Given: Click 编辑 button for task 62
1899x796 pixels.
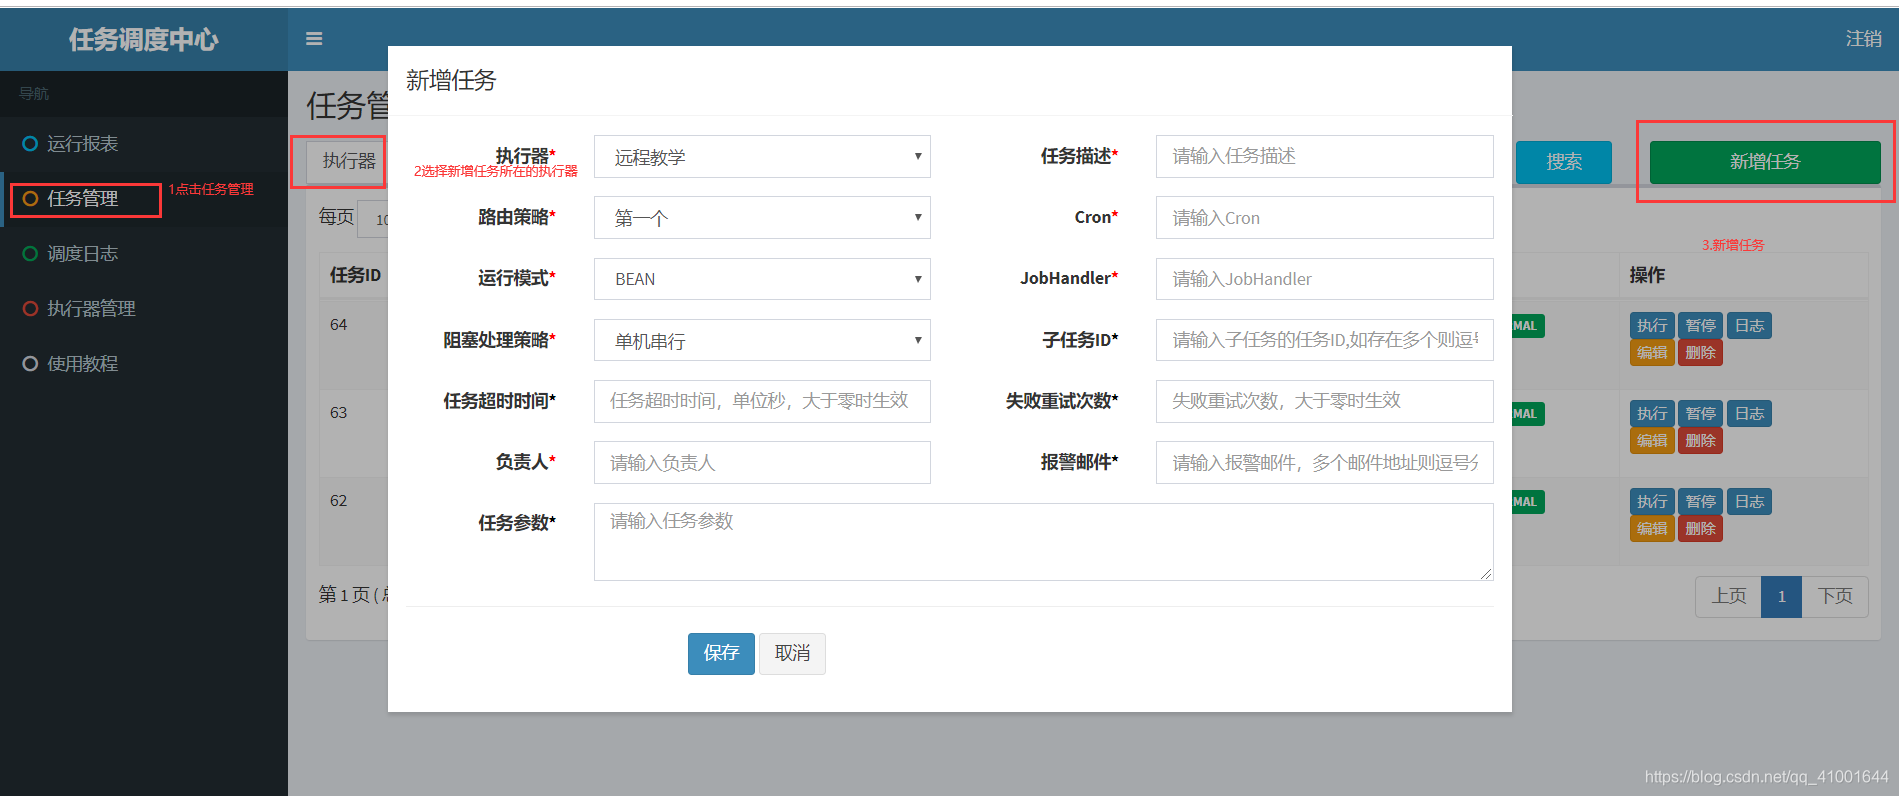Looking at the screenshot, I should click(1652, 529).
